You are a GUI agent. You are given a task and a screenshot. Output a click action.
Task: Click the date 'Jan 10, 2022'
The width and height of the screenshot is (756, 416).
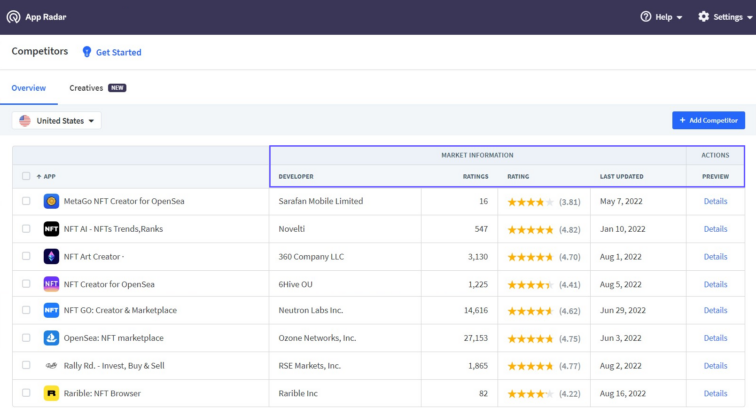(x=622, y=229)
